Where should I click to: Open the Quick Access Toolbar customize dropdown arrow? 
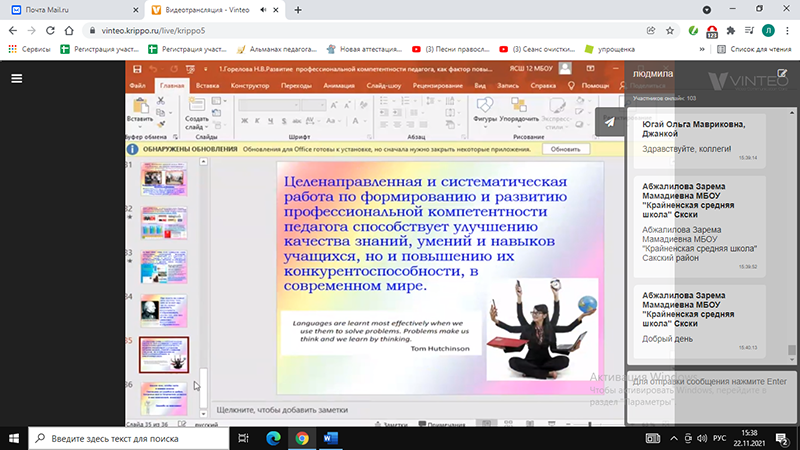tap(206, 69)
